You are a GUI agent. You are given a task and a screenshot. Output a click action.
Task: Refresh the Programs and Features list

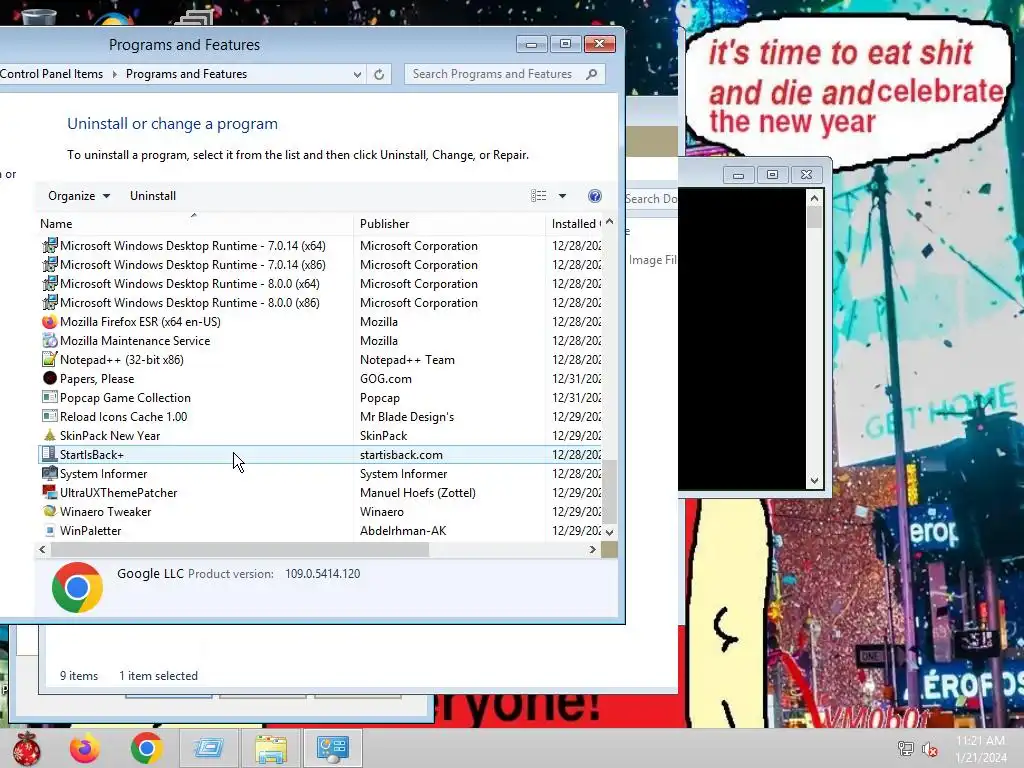click(379, 74)
